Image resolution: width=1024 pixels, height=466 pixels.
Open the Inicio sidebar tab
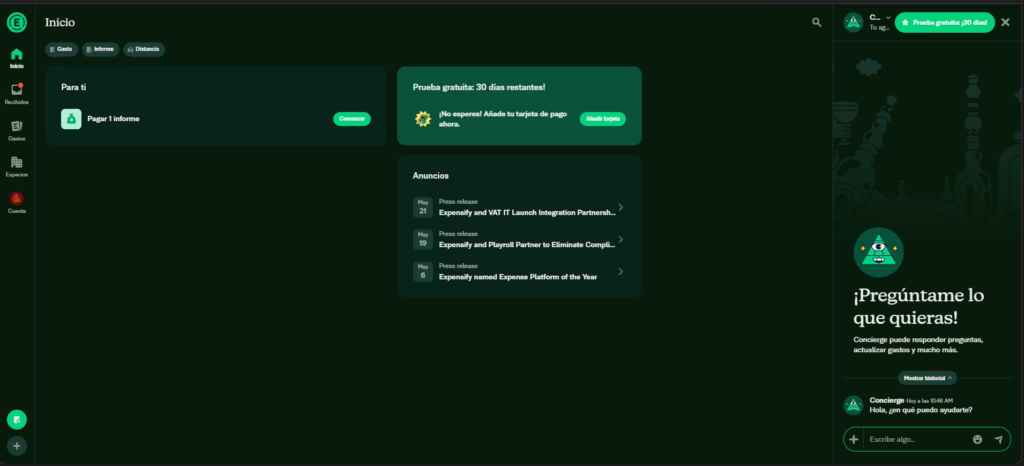coord(17,58)
